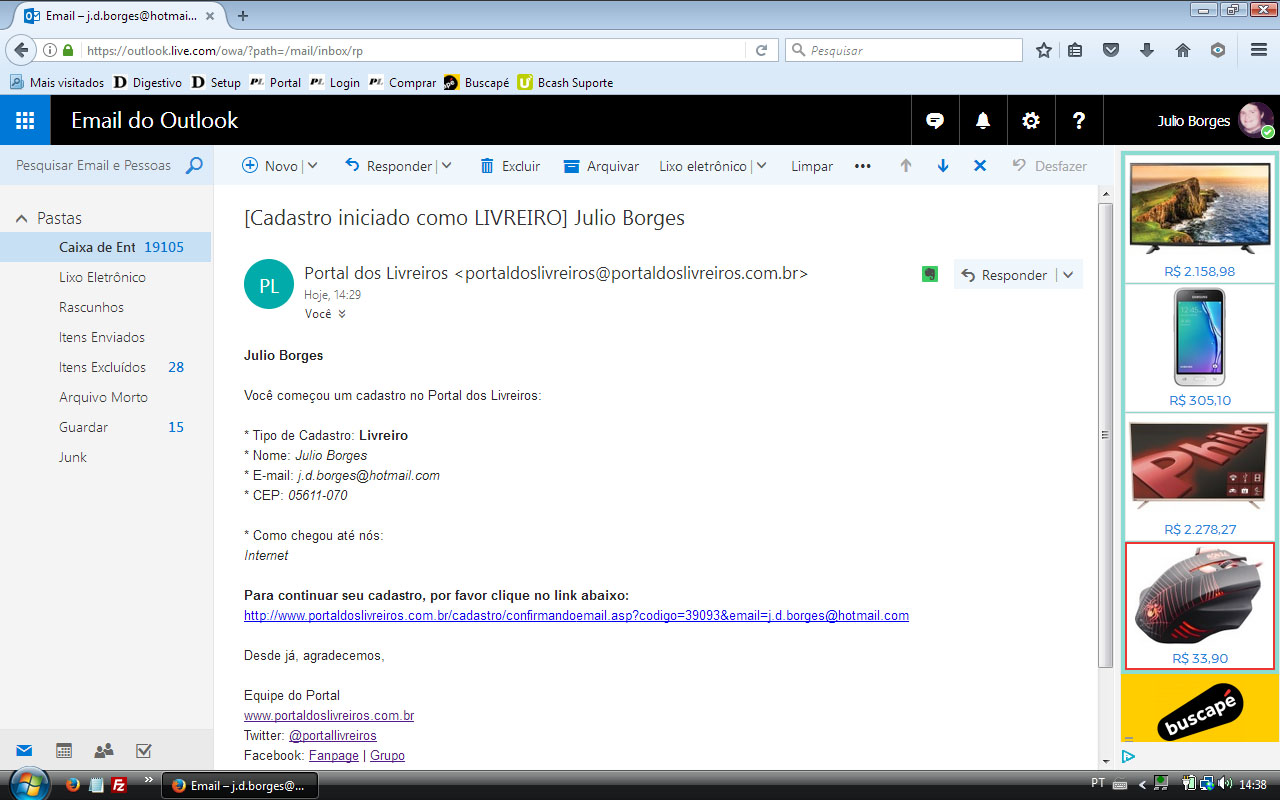Expand the toolbar Responder dropdown arrow
Viewport: 1280px width, 800px height.
click(446, 166)
